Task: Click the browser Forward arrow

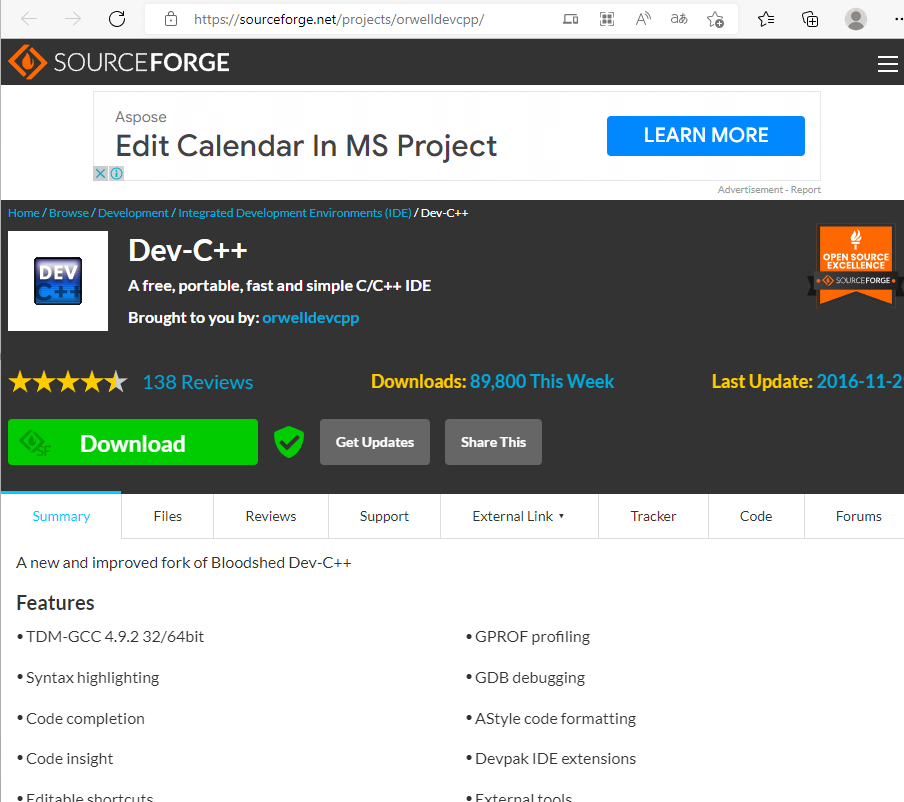Action: click(73, 19)
